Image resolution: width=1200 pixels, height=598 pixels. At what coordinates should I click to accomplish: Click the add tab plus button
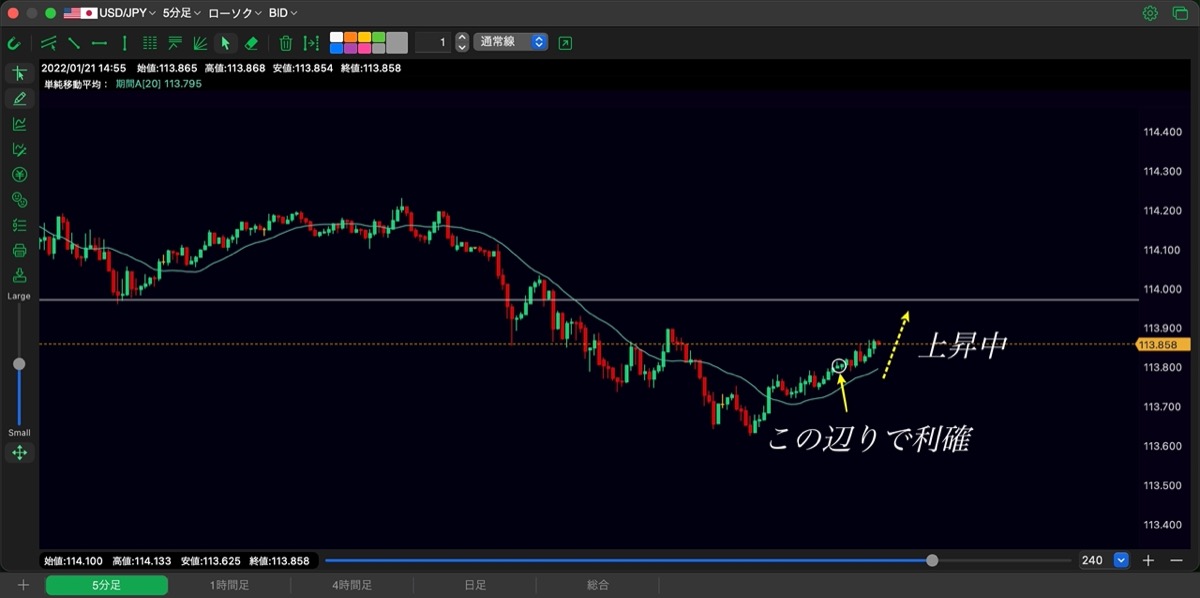(x=23, y=585)
